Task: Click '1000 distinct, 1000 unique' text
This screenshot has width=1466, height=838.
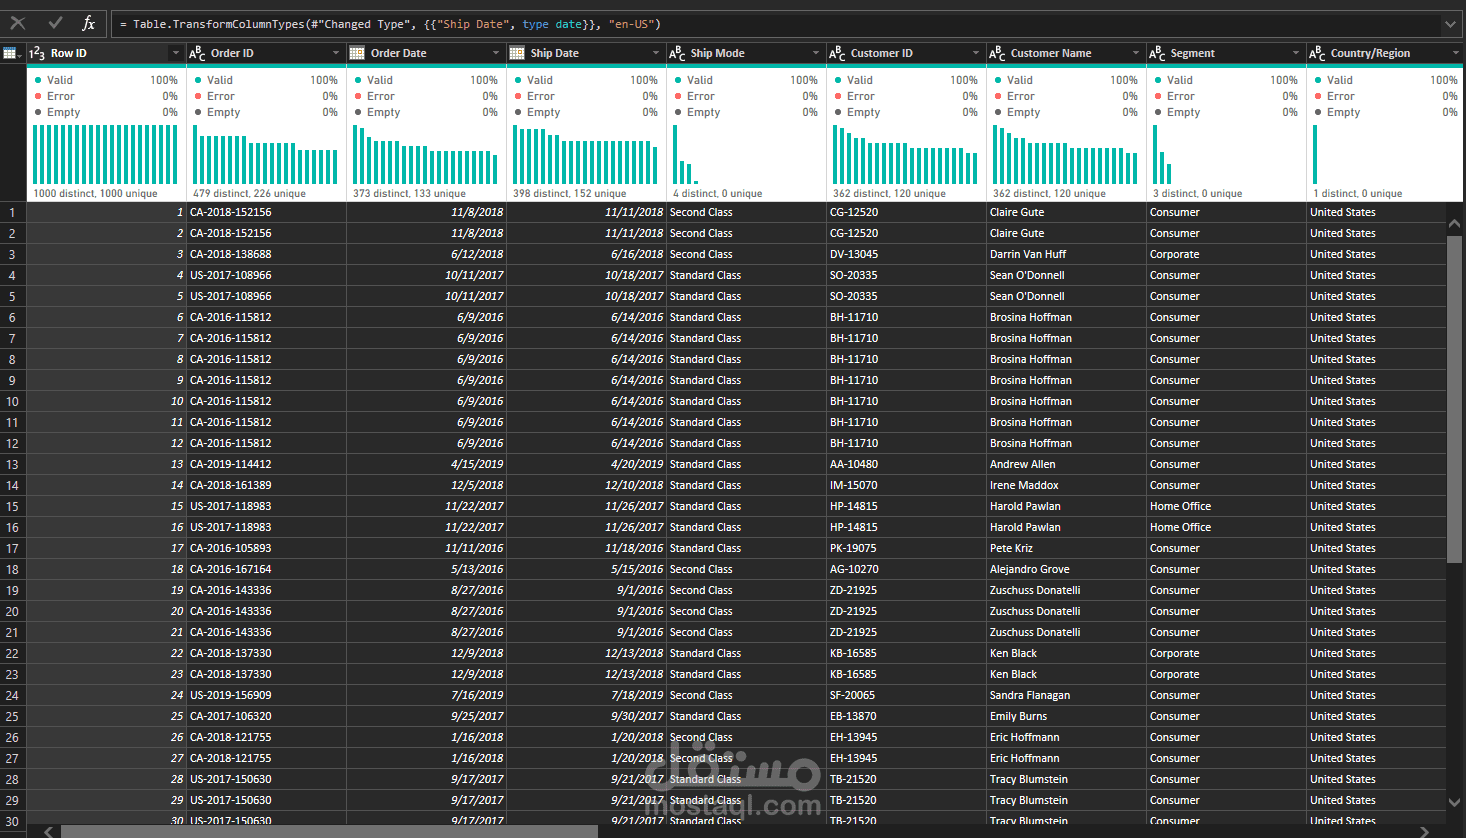Action: [x=95, y=194]
